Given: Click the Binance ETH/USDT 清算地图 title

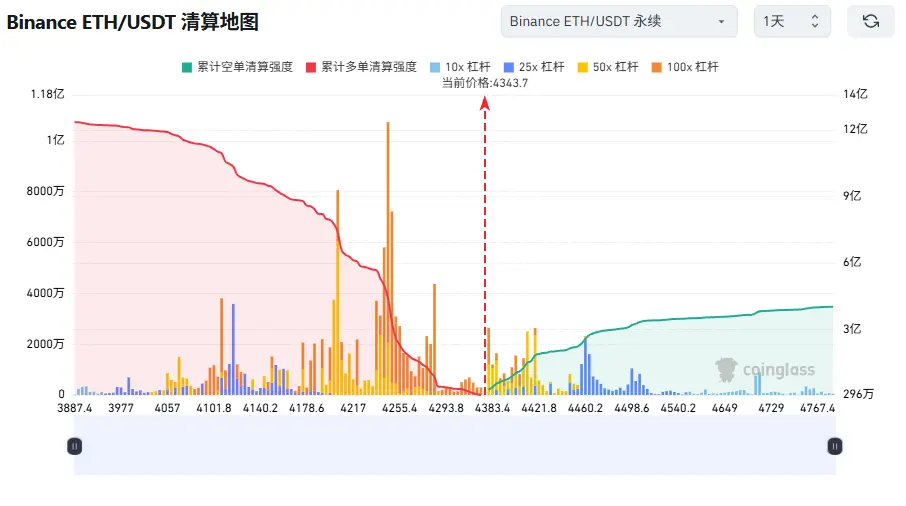Looking at the screenshot, I should (132, 22).
